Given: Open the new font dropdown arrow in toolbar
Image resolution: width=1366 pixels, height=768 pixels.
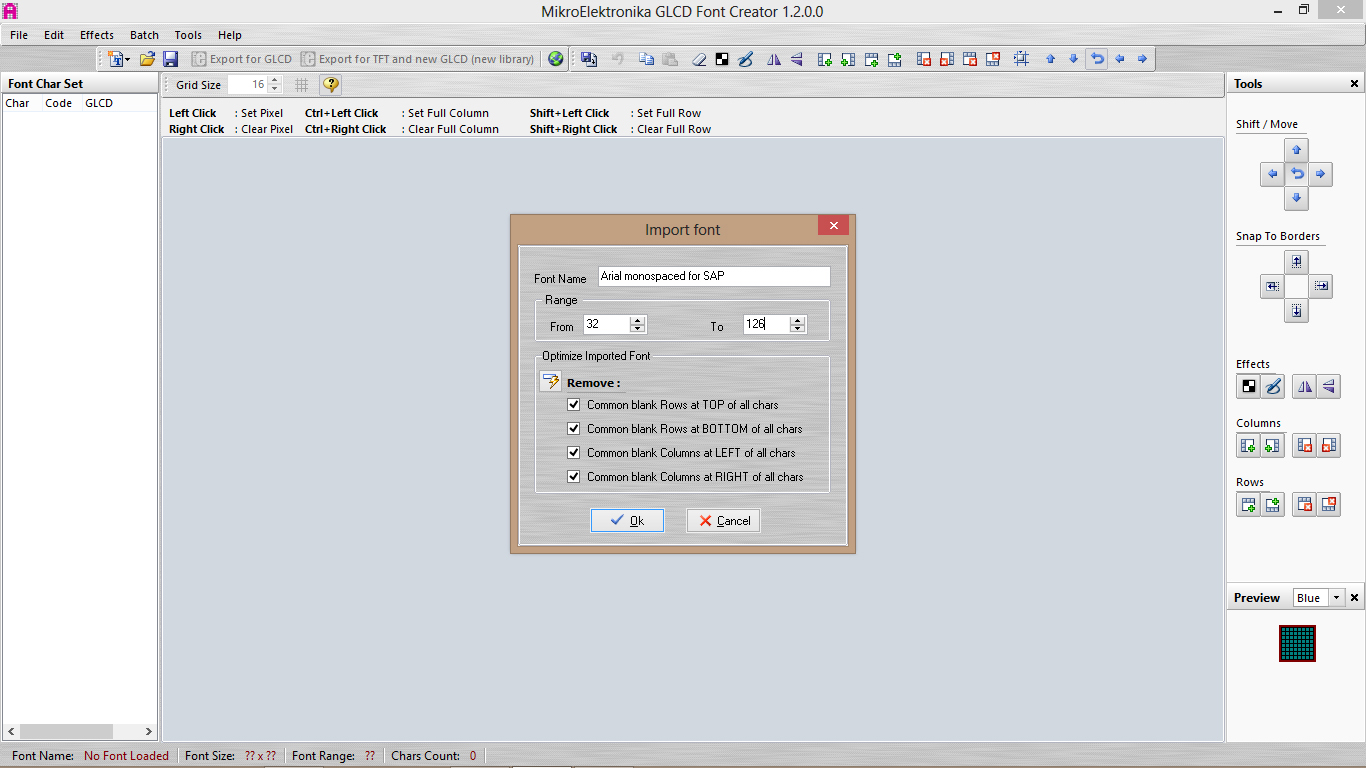Looking at the screenshot, I should [127, 60].
